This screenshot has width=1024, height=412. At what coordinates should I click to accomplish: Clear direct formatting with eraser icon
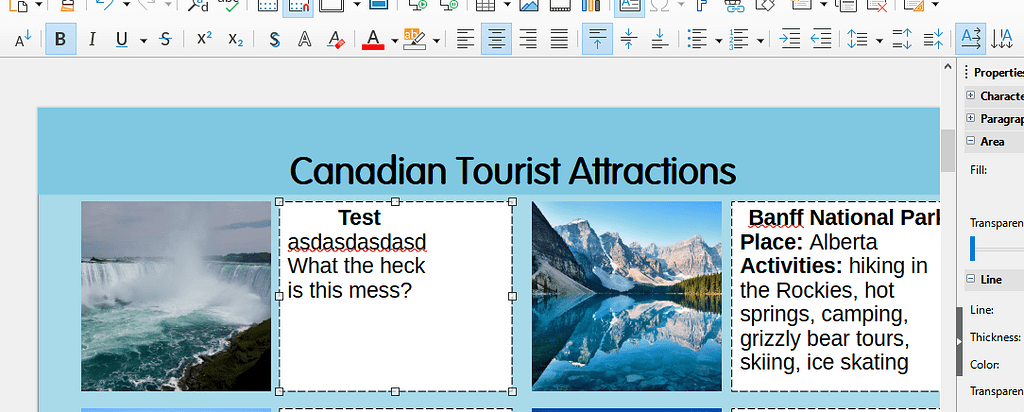pyautogui.click(x=336, y=39)
